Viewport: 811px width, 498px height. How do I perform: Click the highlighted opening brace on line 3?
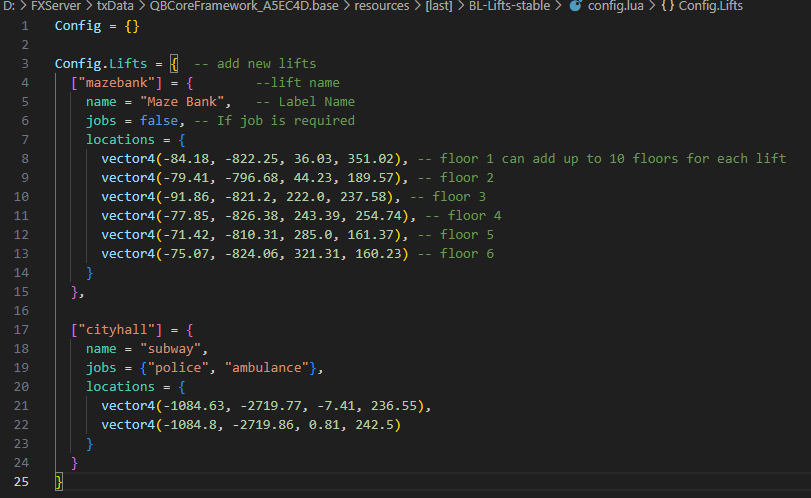174,64
